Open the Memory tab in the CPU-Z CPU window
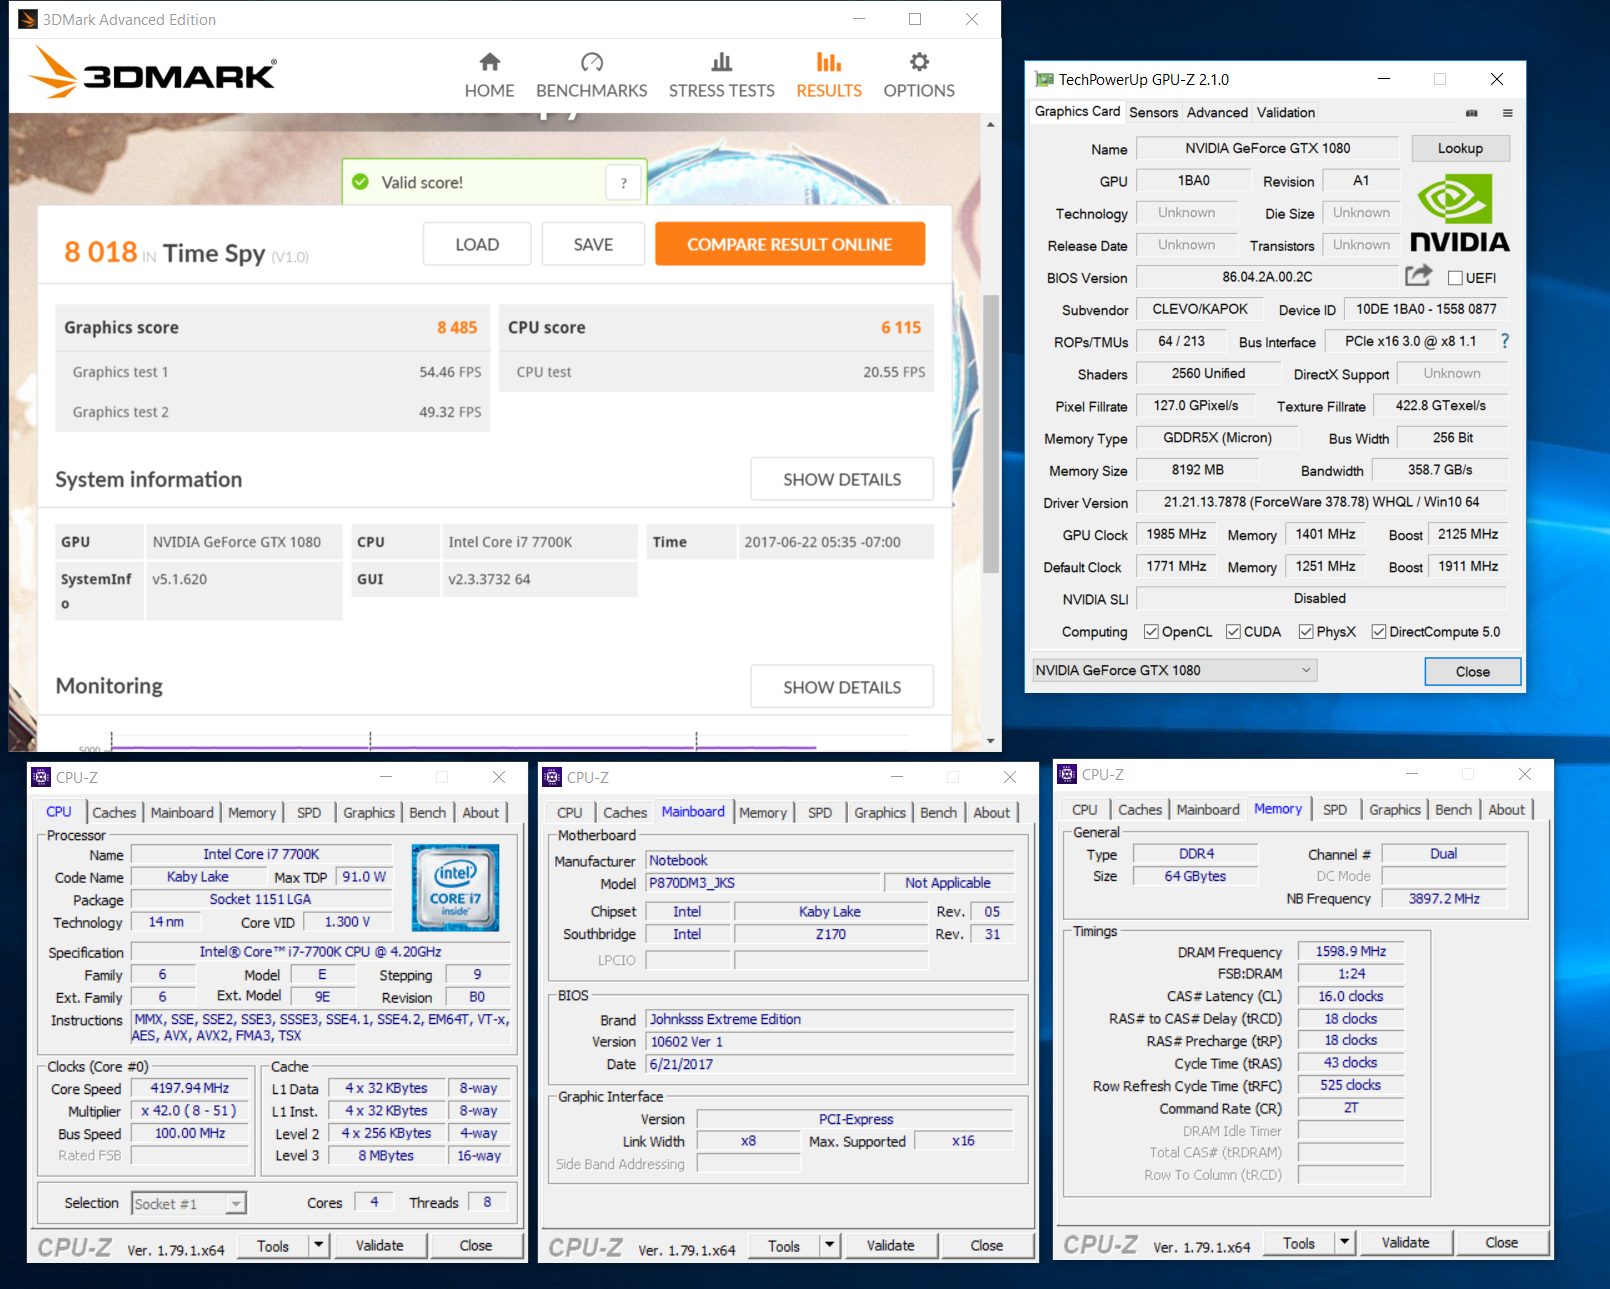The width and height of the screenshot is (1610, 1289). 252,813
